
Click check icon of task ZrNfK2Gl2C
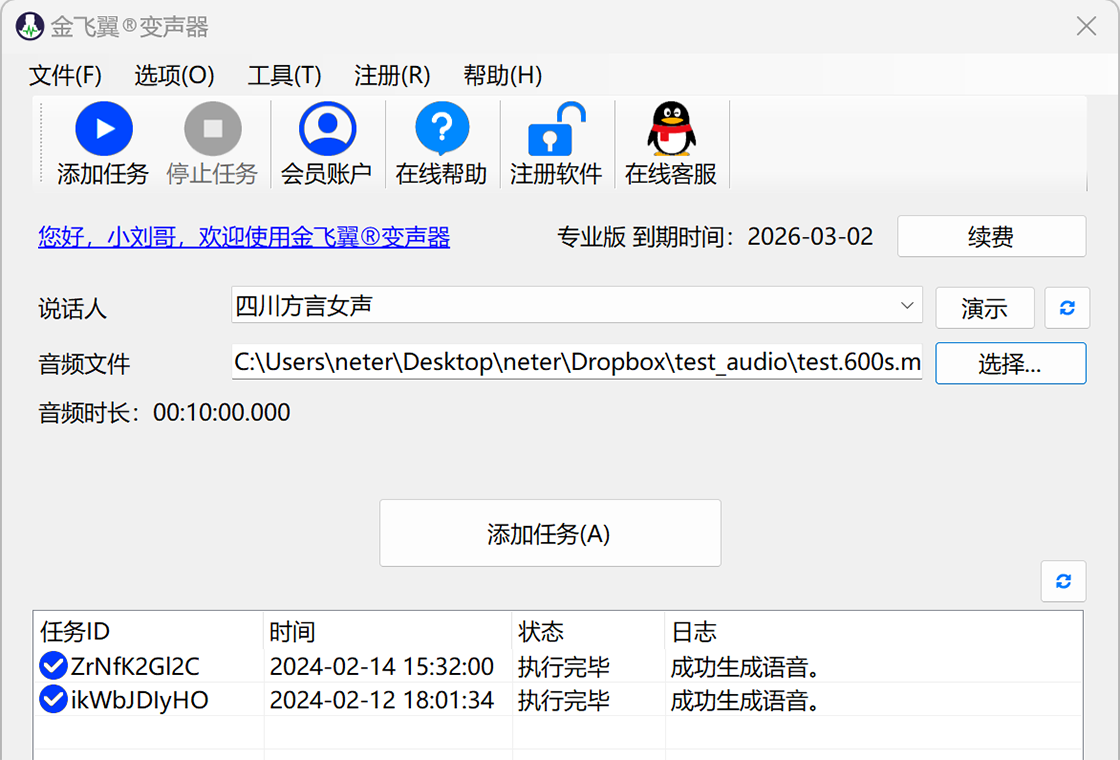point(53,666)
